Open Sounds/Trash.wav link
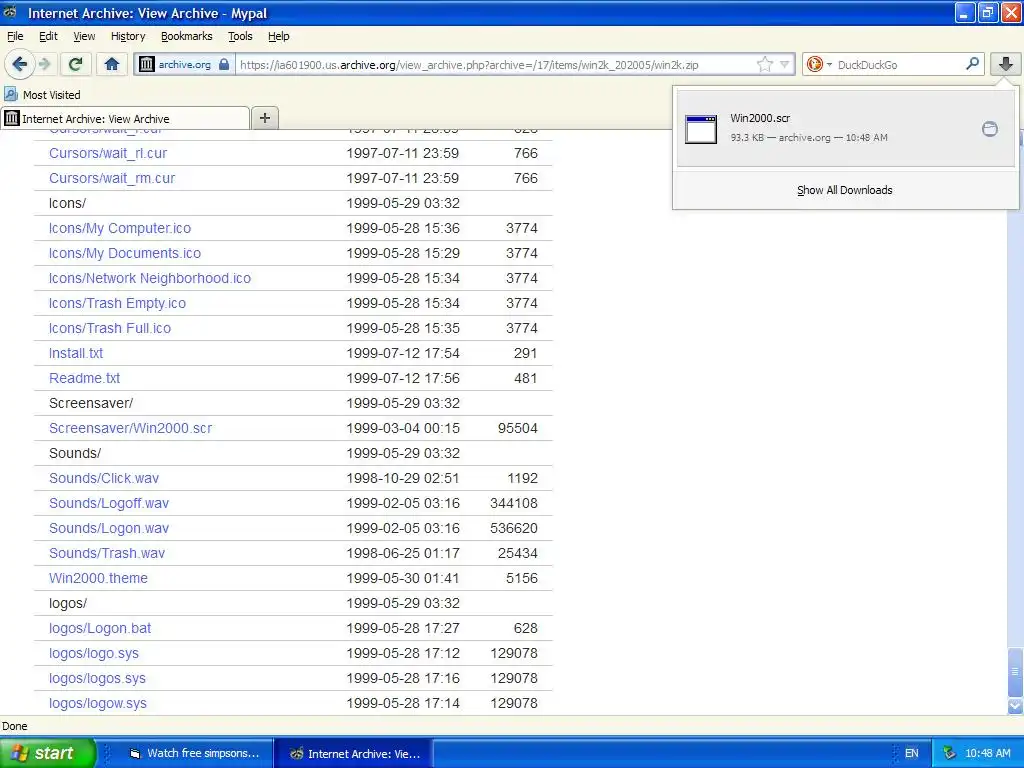This screenshot has width=1024, height=768. [x=106, y=553]
